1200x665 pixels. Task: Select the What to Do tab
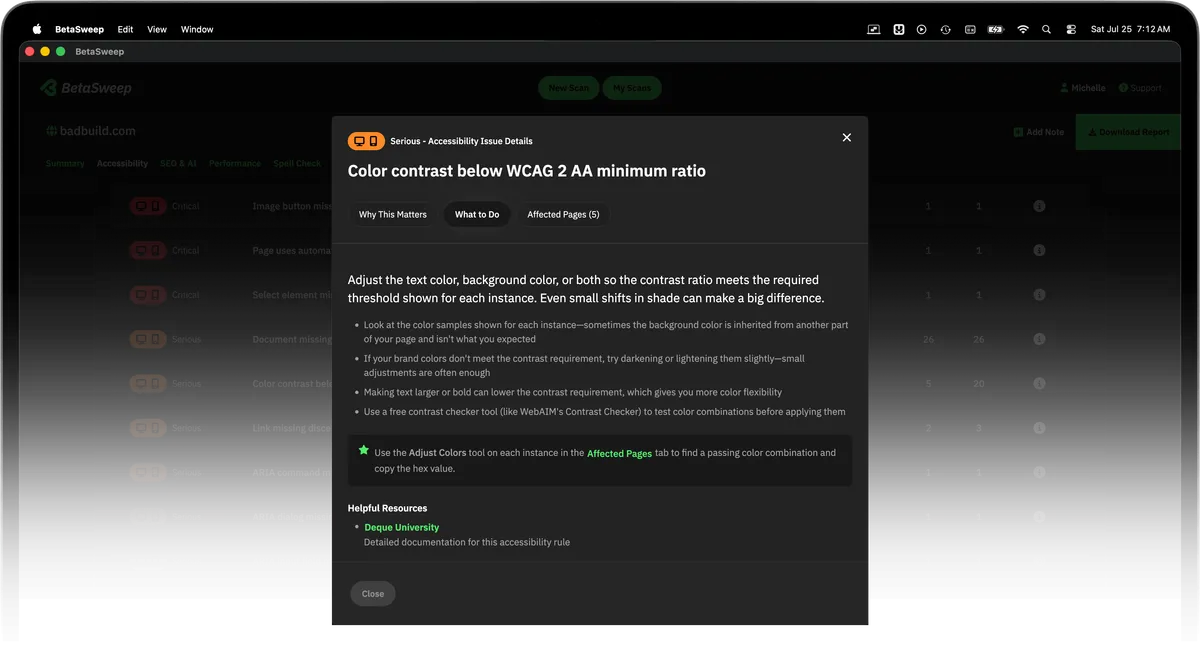pos(477,214)
